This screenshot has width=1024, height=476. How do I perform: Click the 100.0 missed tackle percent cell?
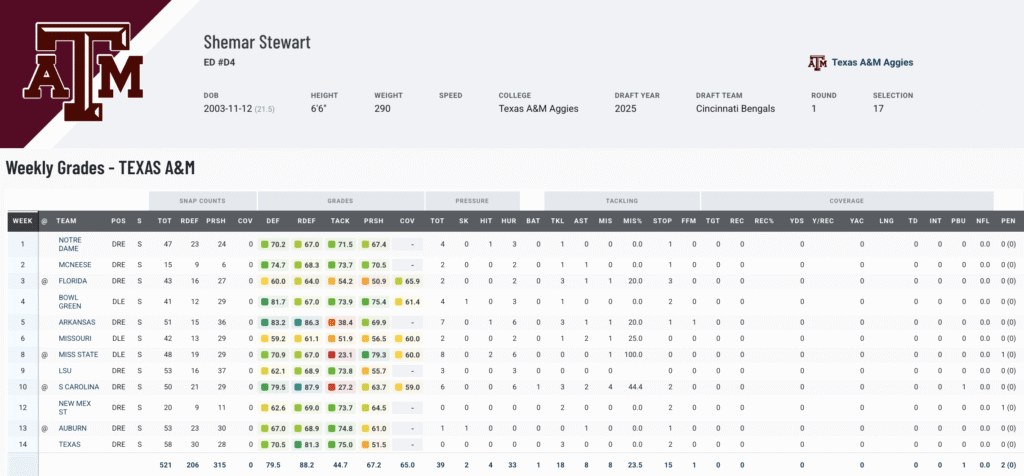click(x=633, y=355)
